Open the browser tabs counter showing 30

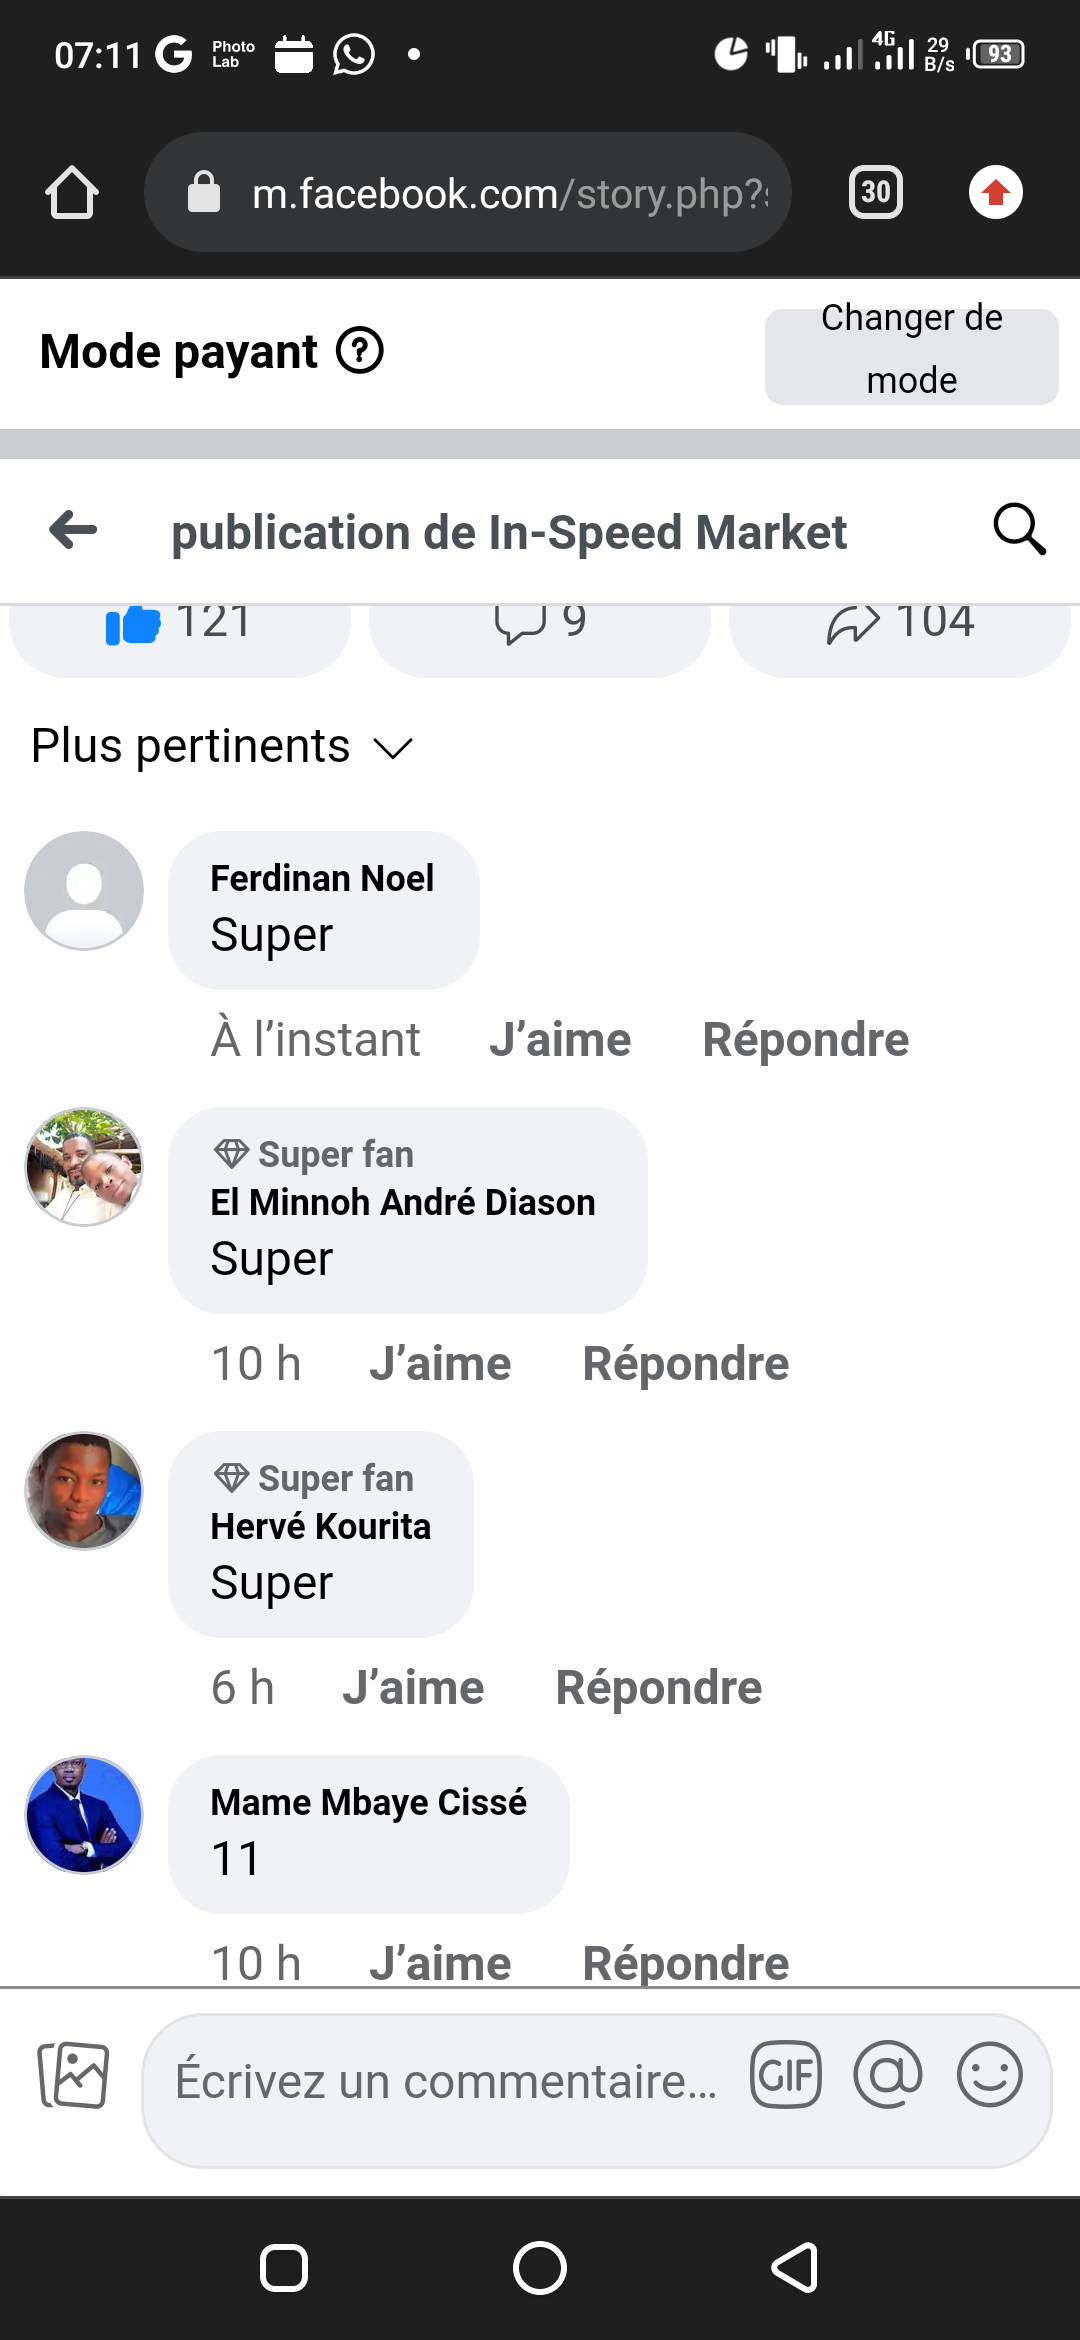[x=875, y=192]
